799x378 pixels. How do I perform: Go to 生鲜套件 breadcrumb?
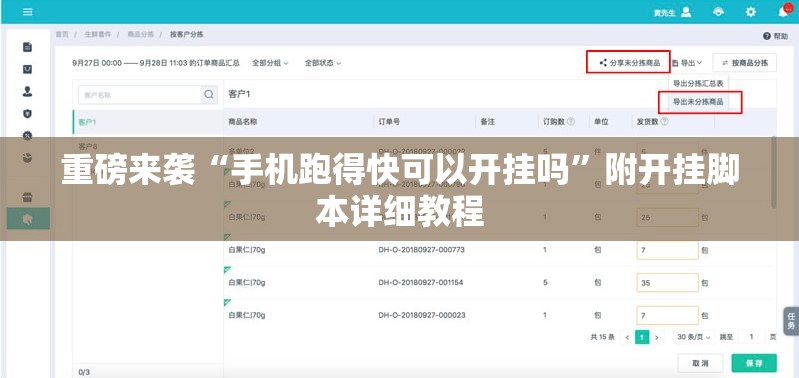click(x=97, y=35)
